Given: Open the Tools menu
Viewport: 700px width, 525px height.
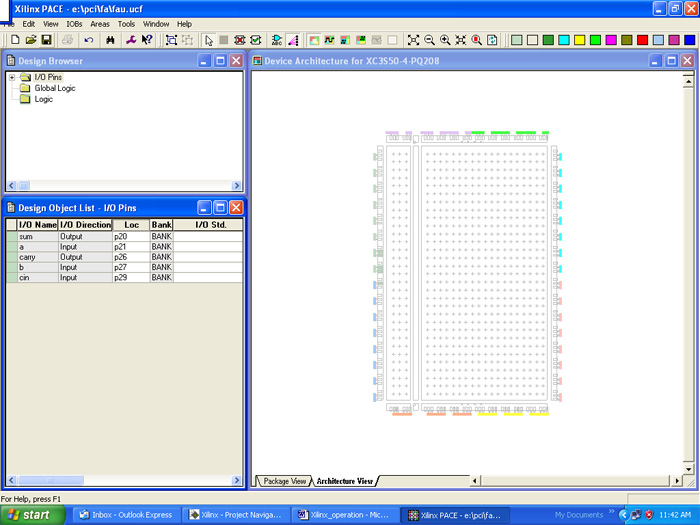Looking at the screenshot, I should [126, 24].
